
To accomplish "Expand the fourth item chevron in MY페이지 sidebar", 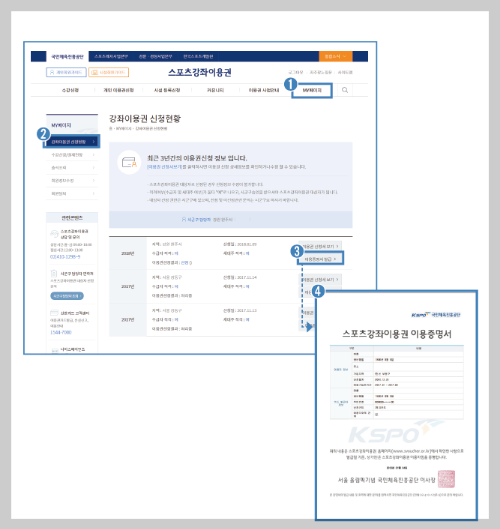I will pyautogui.click(x=93, y=180).
